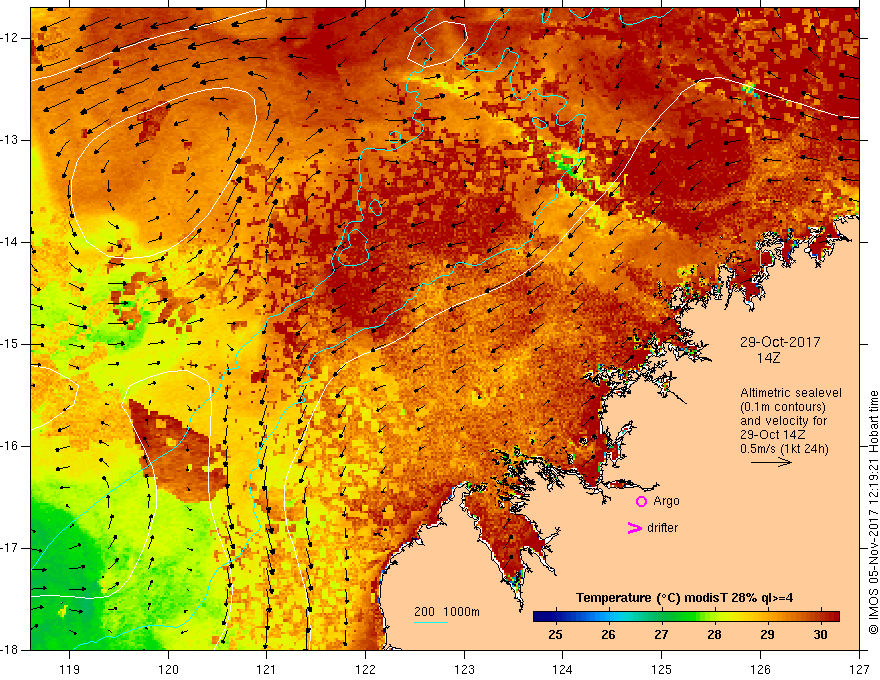Image resolution: width=880 pixels, height=680 pixels.
Task: Click the colorbar tick label '27'
Action: click(661, 635)
